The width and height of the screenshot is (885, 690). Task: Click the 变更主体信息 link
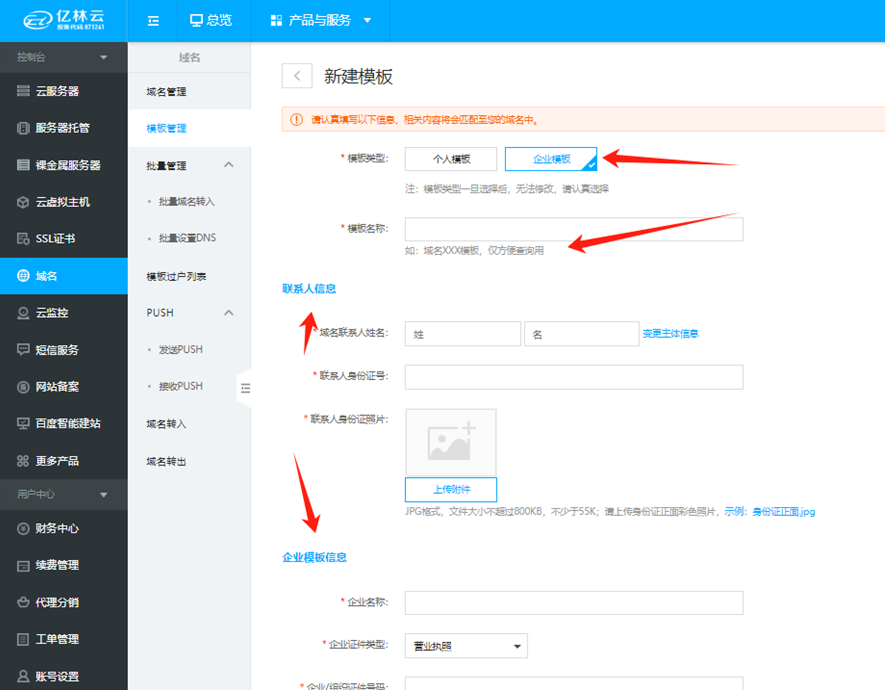tap(670, 334)
